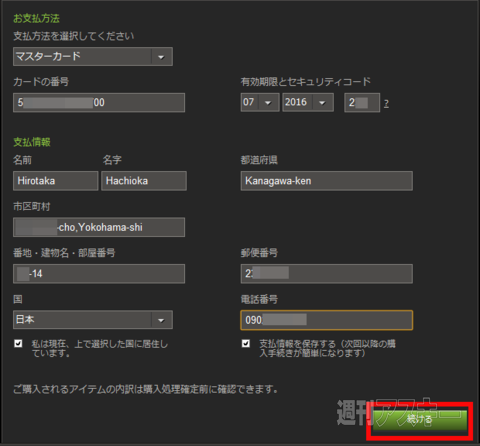Click the street address field ending in -14
The height and width of the screenshot is (446, 480).
click(99, 274)
